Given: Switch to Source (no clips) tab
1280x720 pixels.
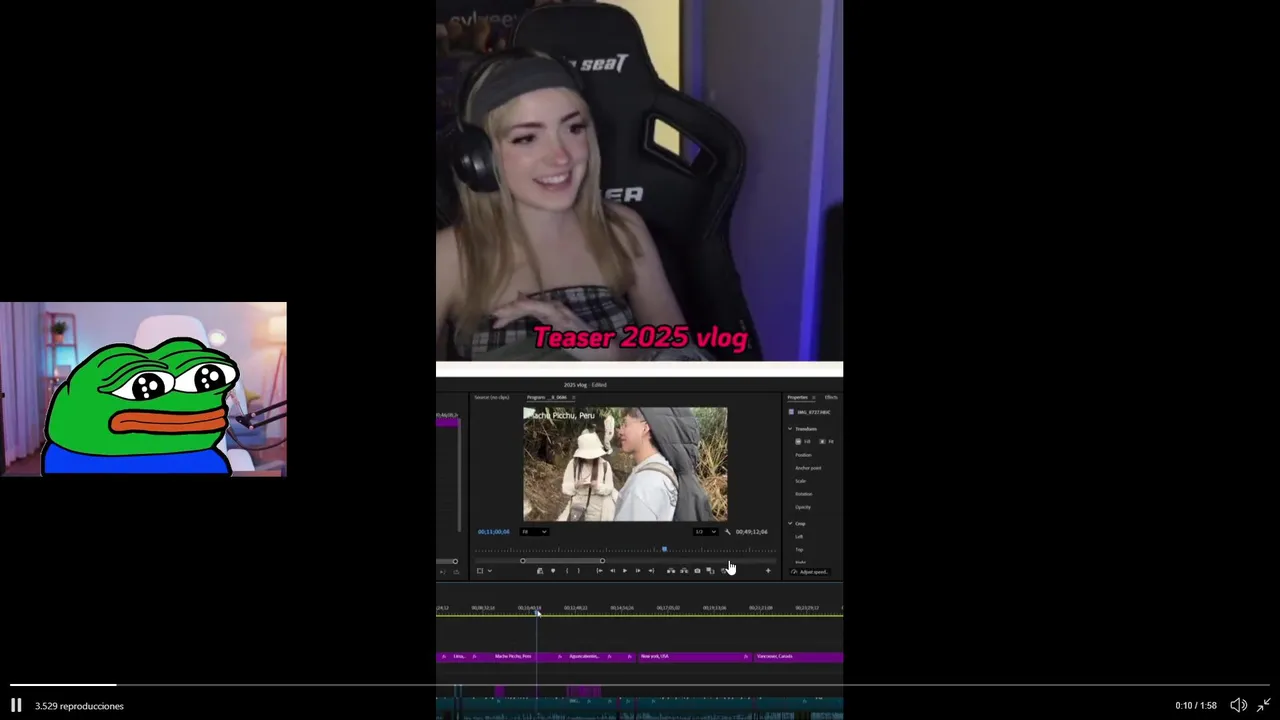Looking at the screenshot, I should [x=492, y=397].
